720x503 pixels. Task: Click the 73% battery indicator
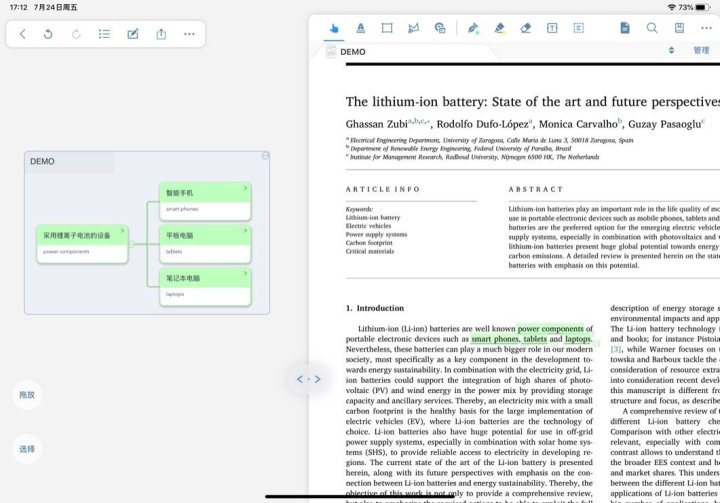(695, 7)
